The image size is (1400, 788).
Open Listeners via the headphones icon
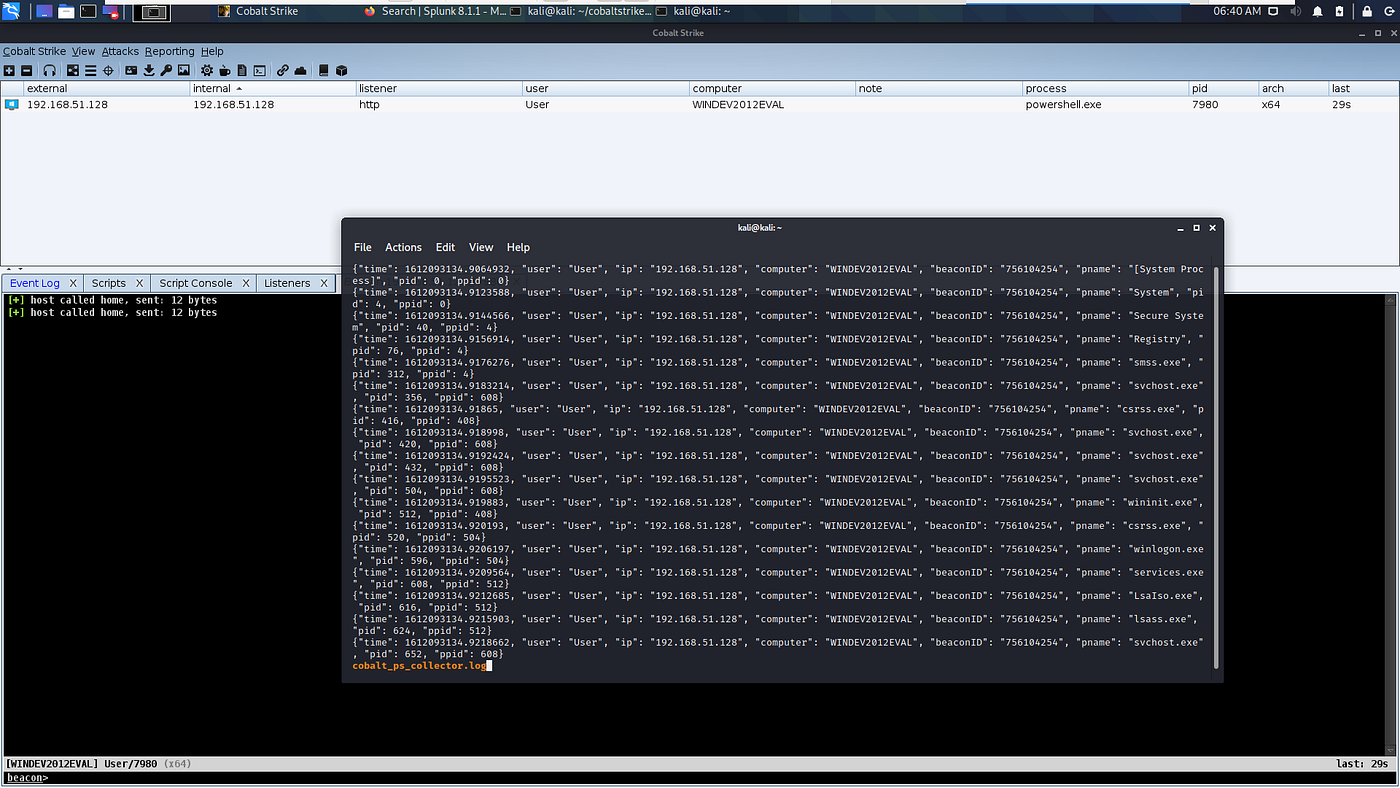tap(49, 71)
